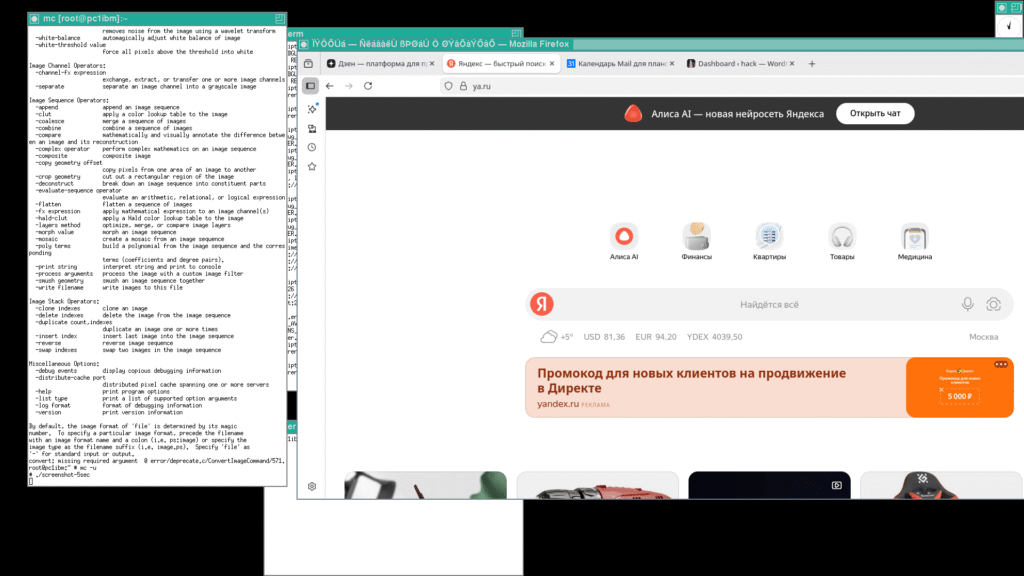
Task: Open the Квартиры service icon
Action: [x=769, y=237]
